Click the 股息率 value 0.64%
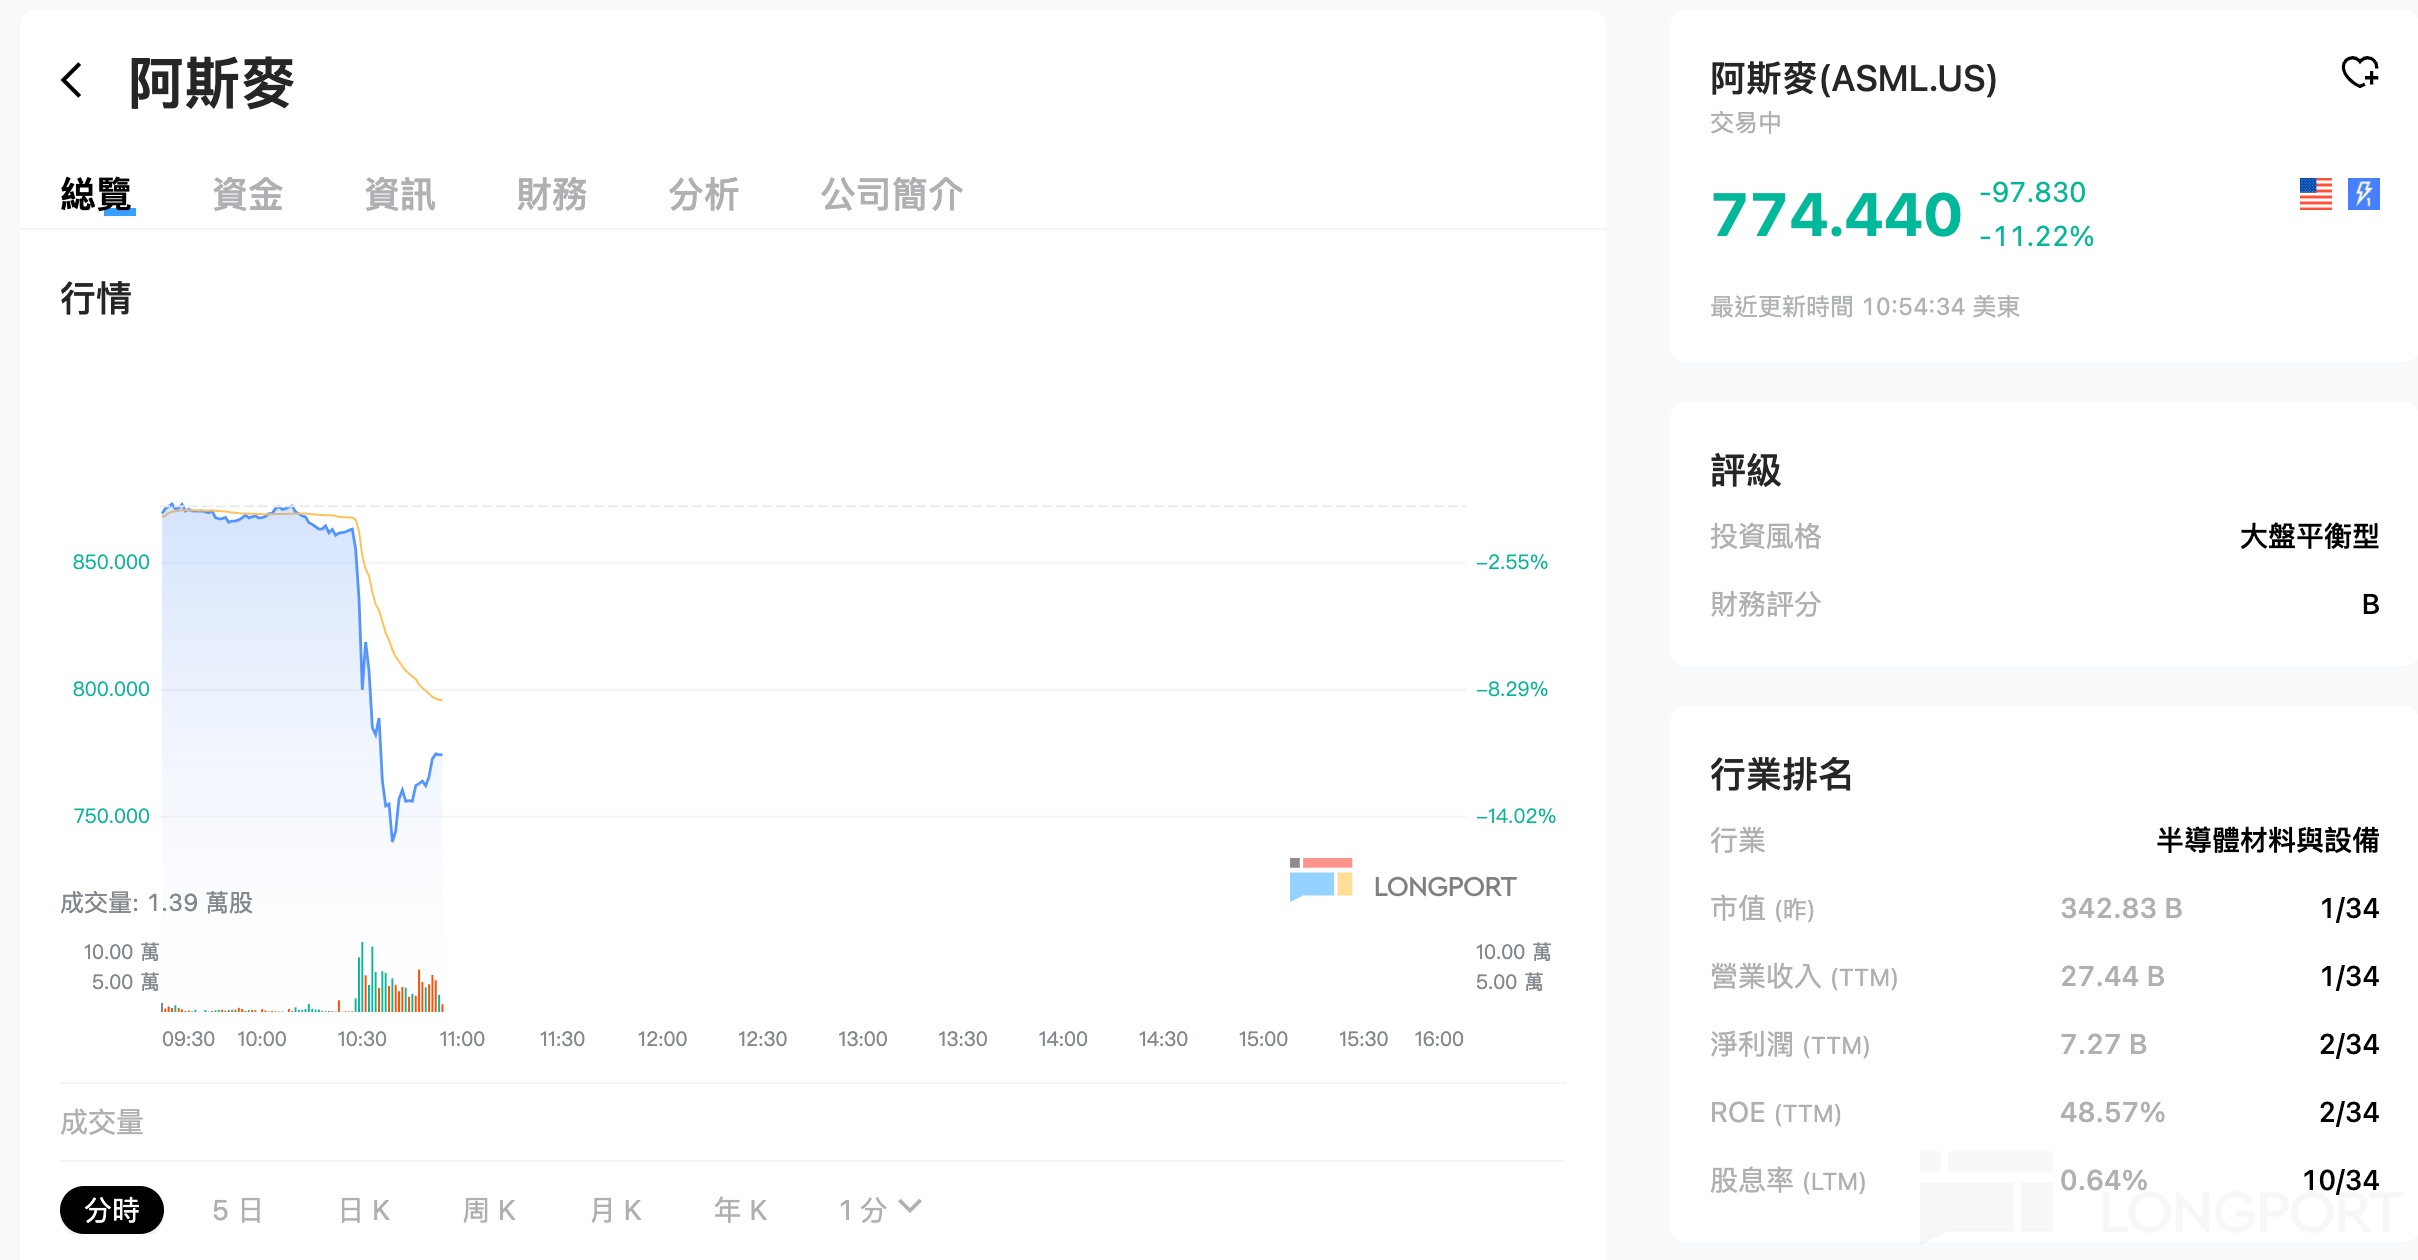The image size is (2418, 1260). pos(2103,1180)
